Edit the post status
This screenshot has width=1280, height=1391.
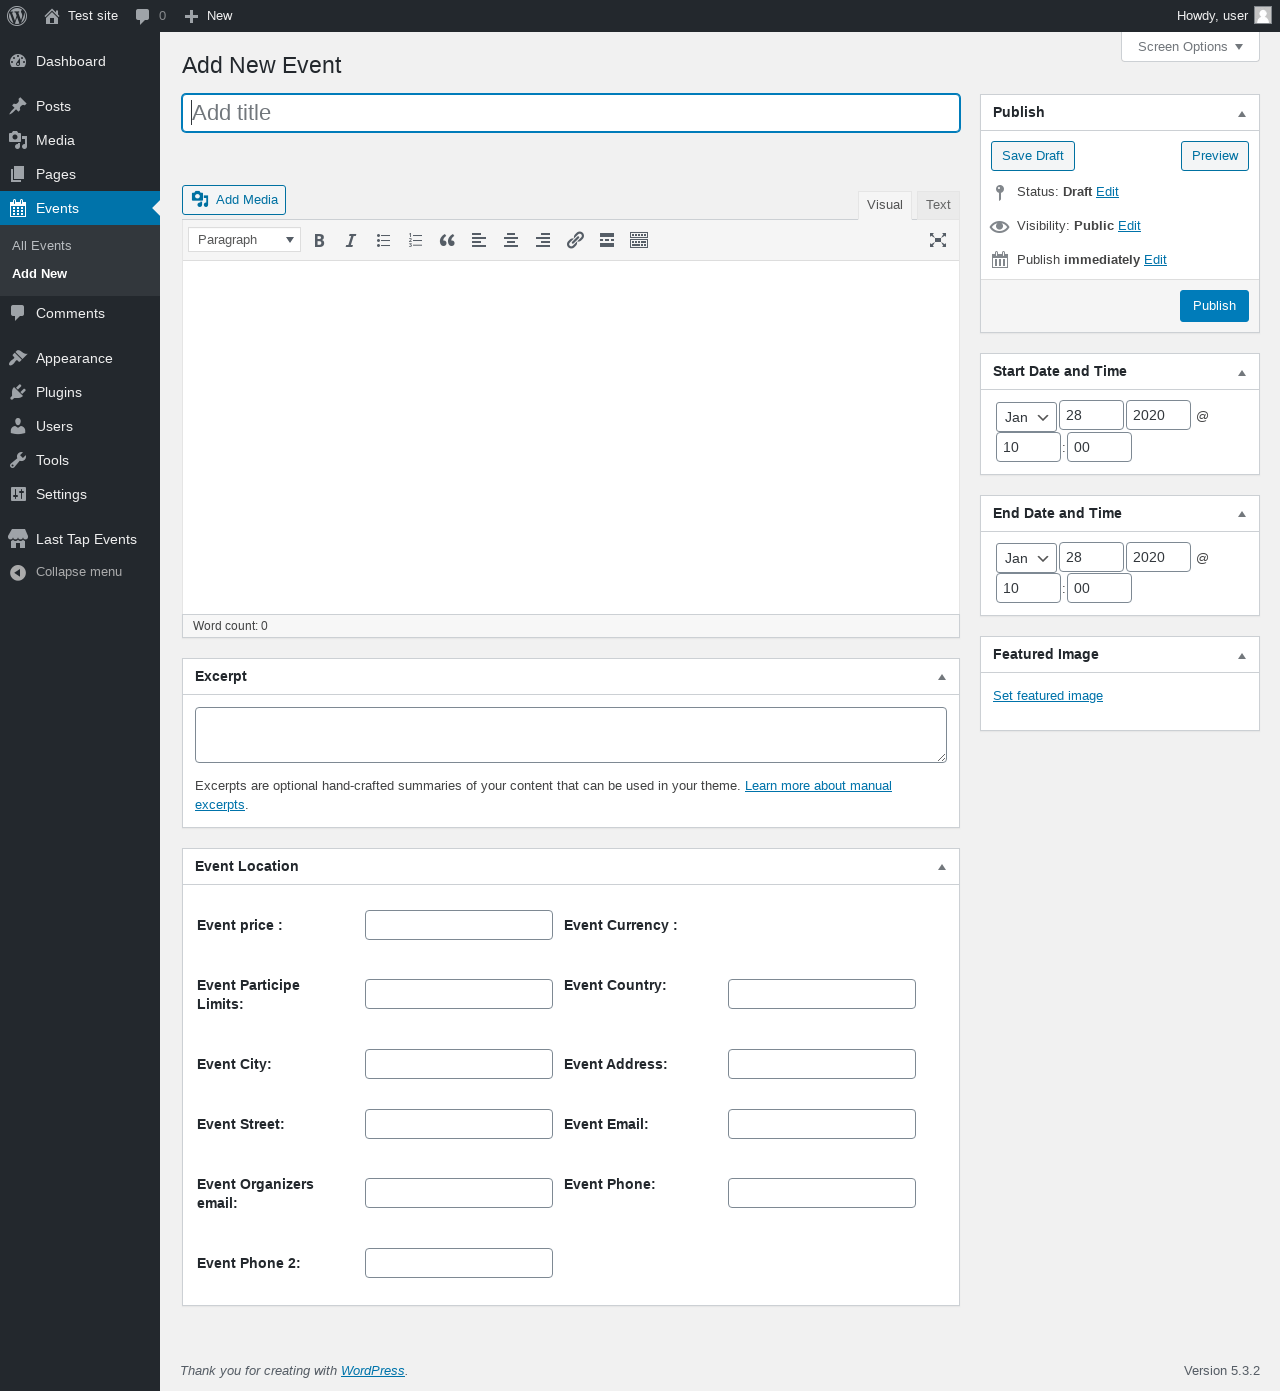point(1107,192)
